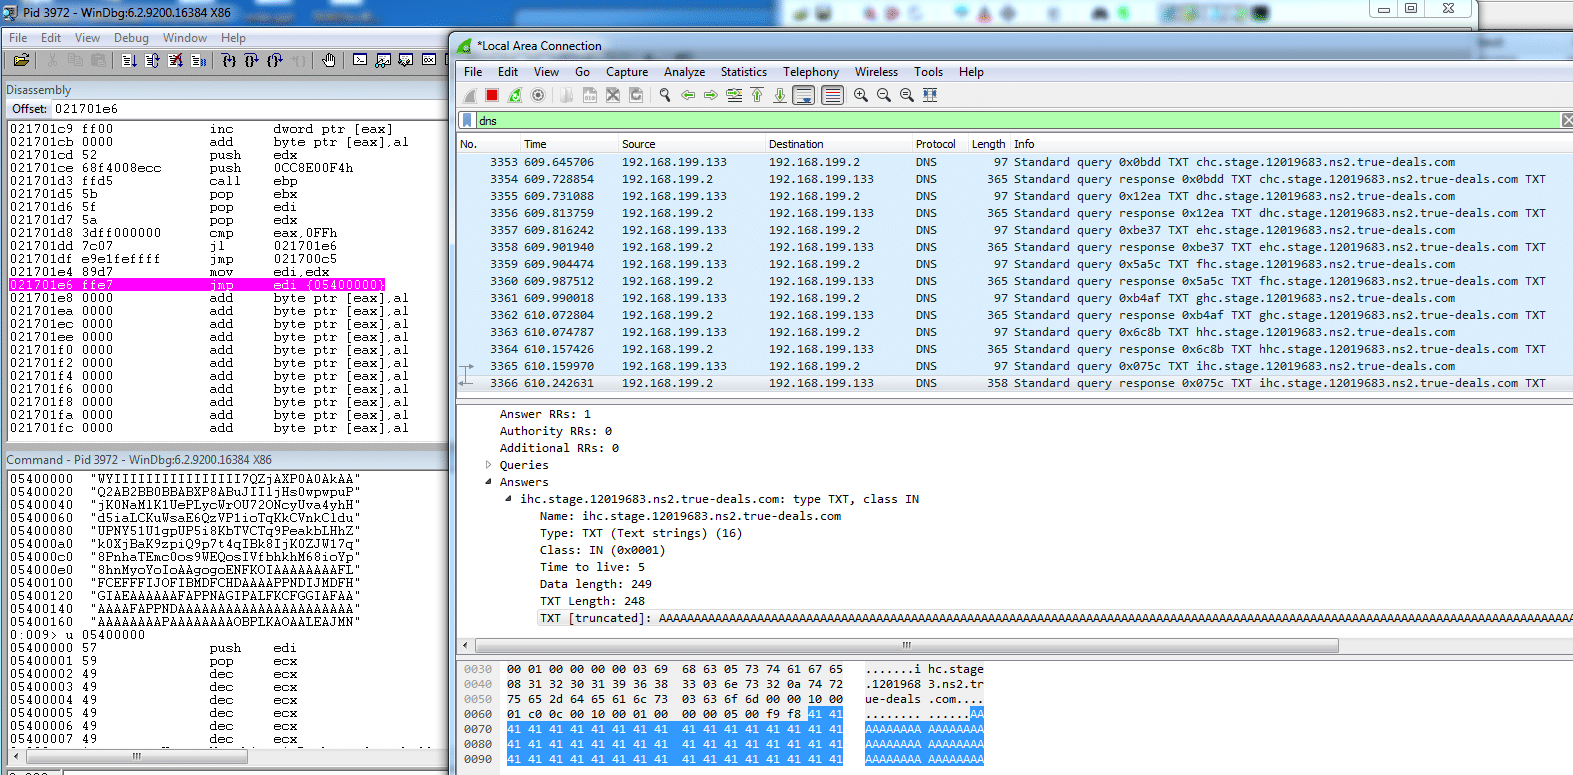
Task: Jump to last packet icon
Action: pos(780,95)
